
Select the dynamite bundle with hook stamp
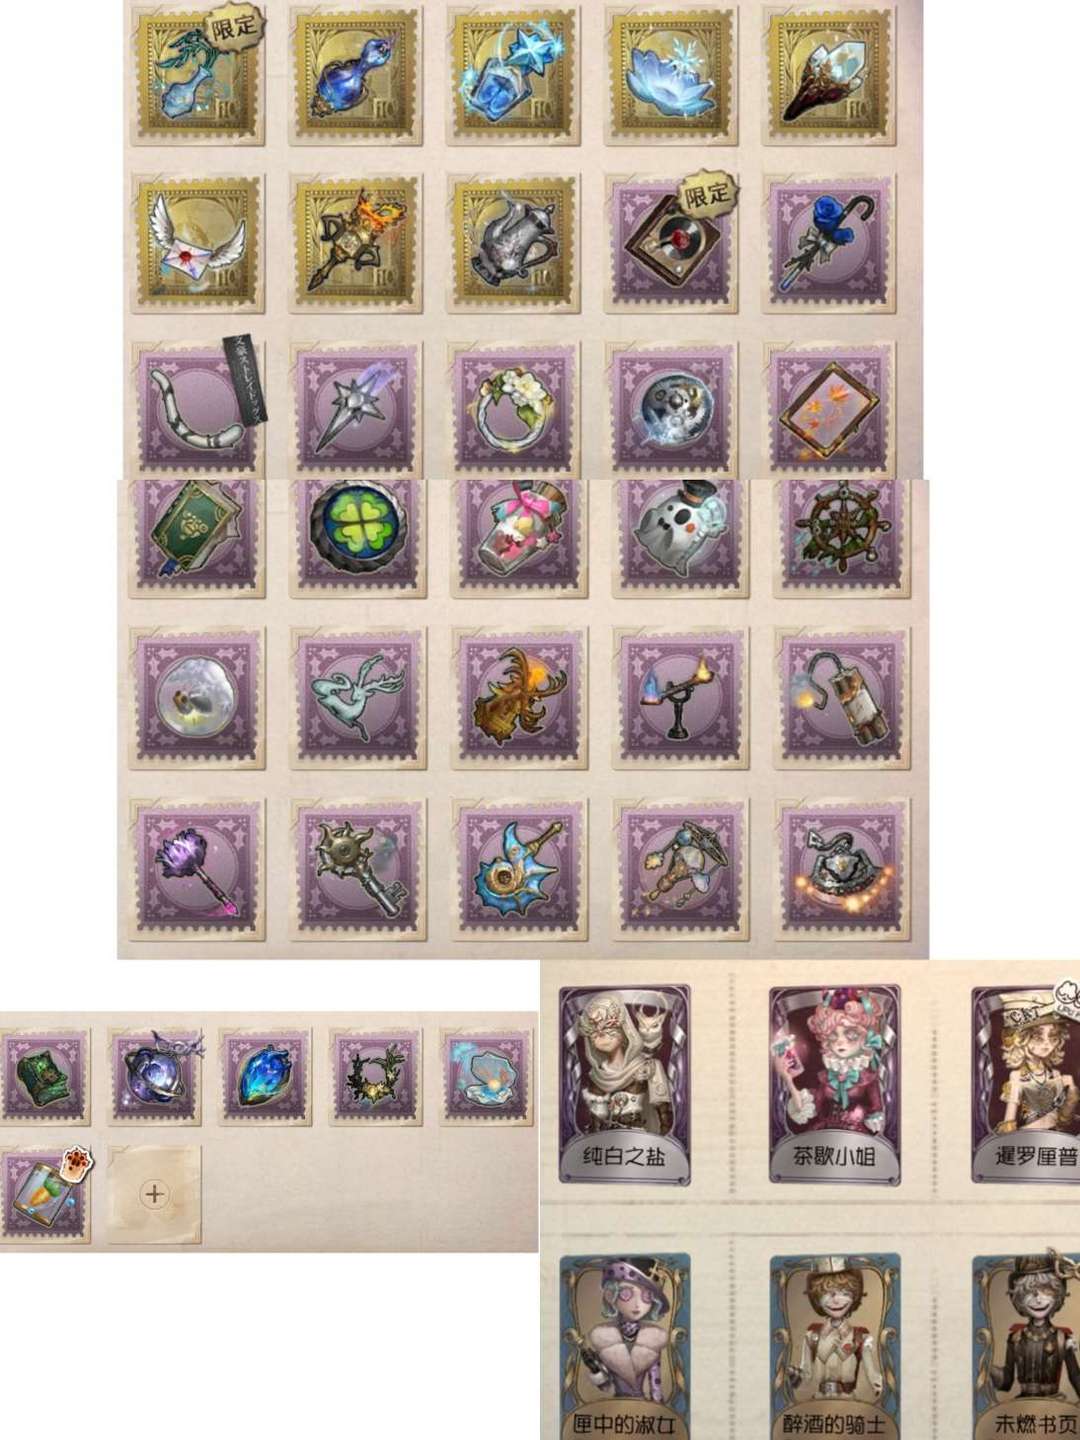(842, 698)
